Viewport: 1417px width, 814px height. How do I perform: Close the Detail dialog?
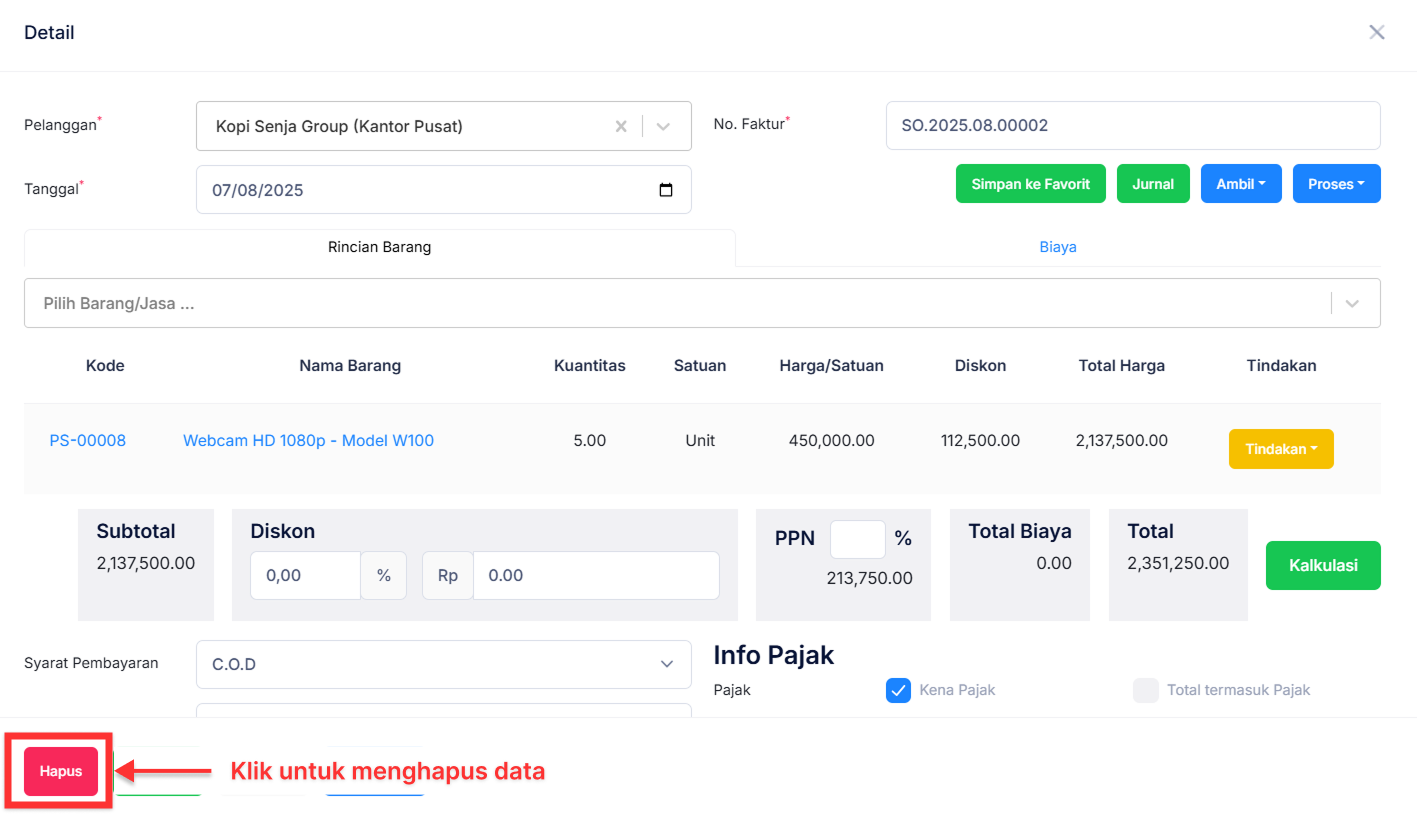coord(1376,31)
